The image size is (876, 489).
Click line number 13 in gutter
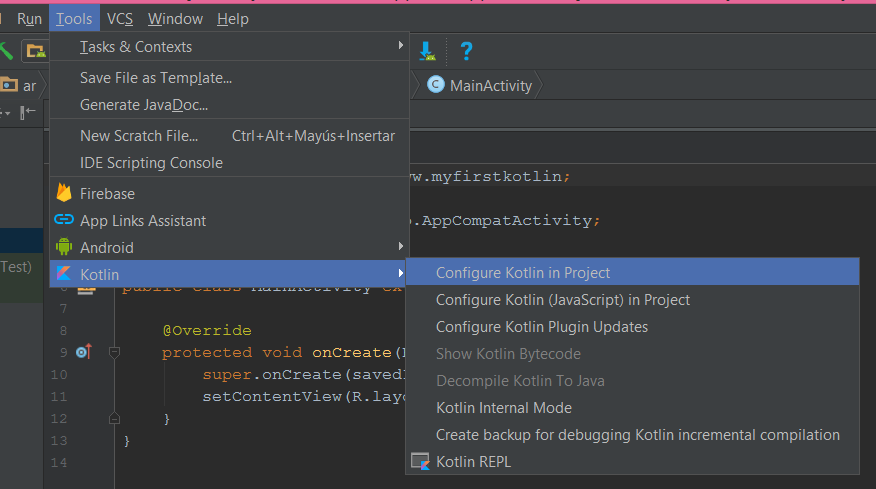(x=59, y=440)
